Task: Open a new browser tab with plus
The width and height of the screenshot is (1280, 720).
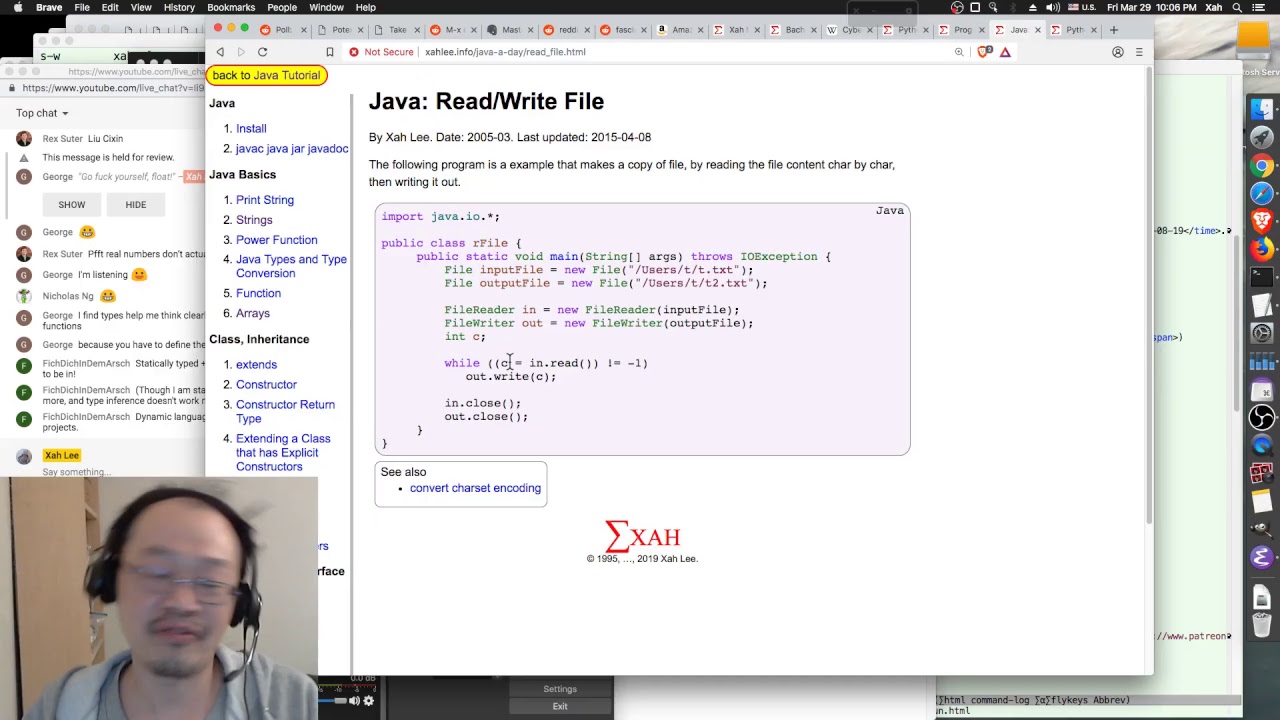Action: click(x=1114, y=30)
